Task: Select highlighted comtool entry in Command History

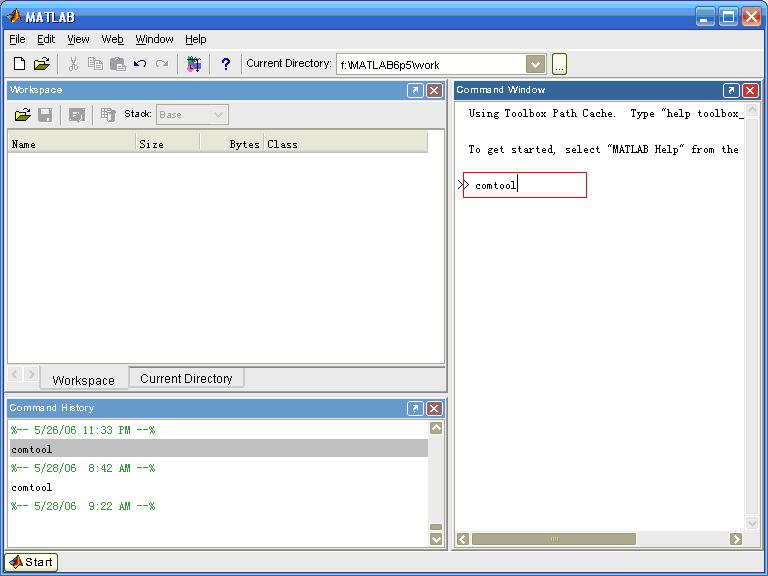Action: pyautogui.click(x=219, y=449)
